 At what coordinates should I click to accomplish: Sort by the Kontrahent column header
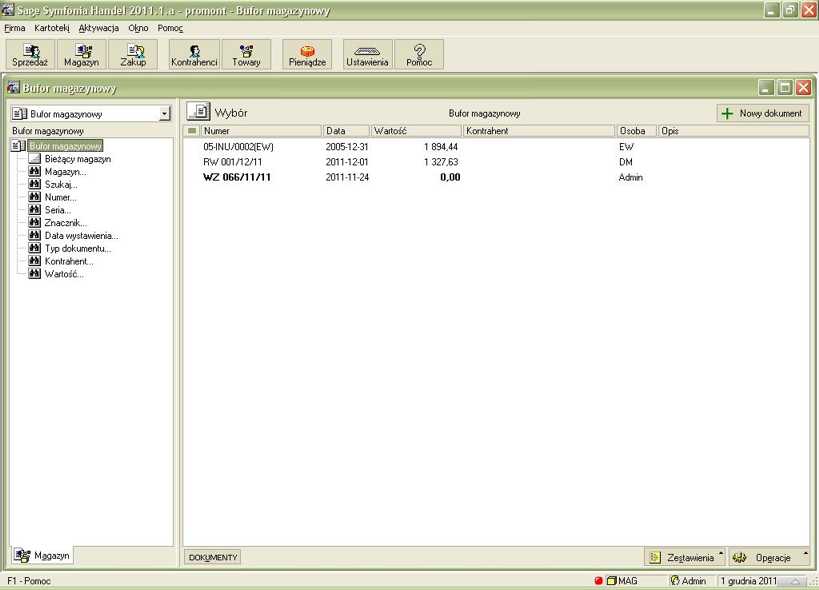pyautogui.click(x=539, y=131)
